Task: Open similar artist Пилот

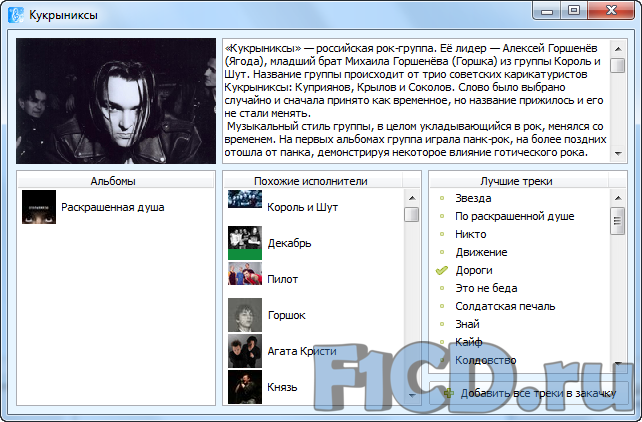Action: tap(283, 279)
